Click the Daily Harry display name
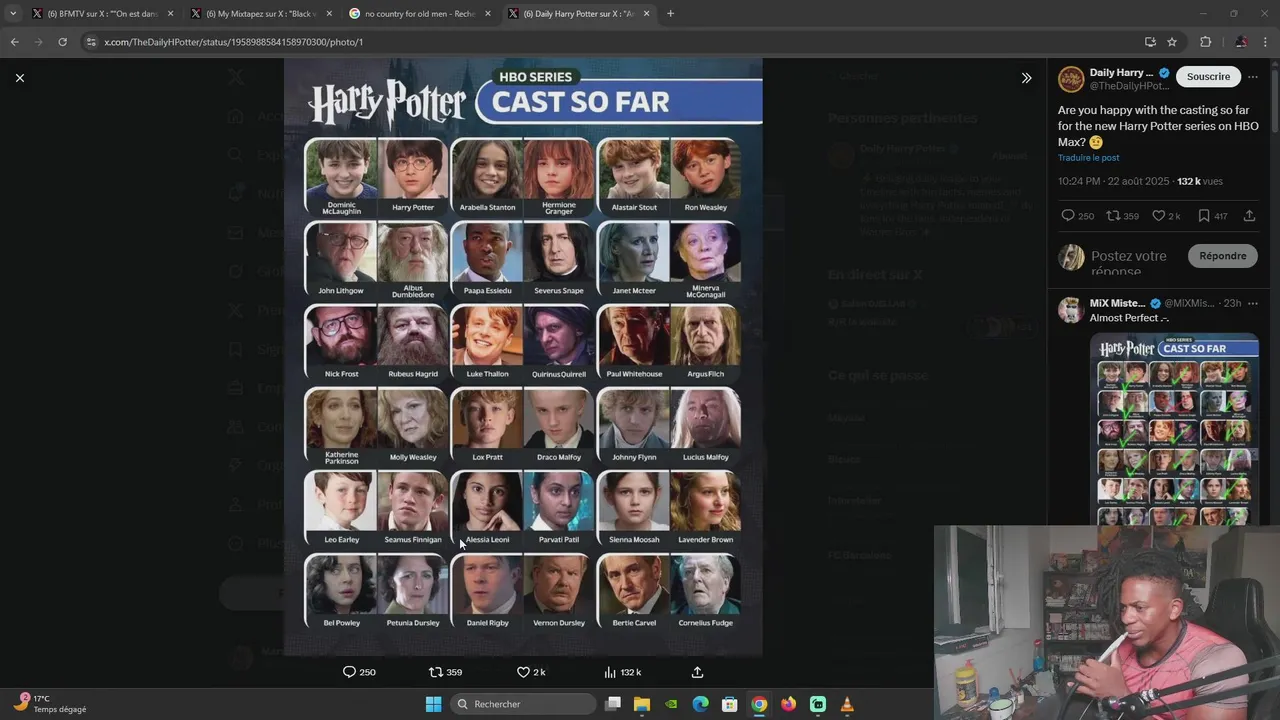This screenshot has height=720, width=1280. pos(1121,73)
